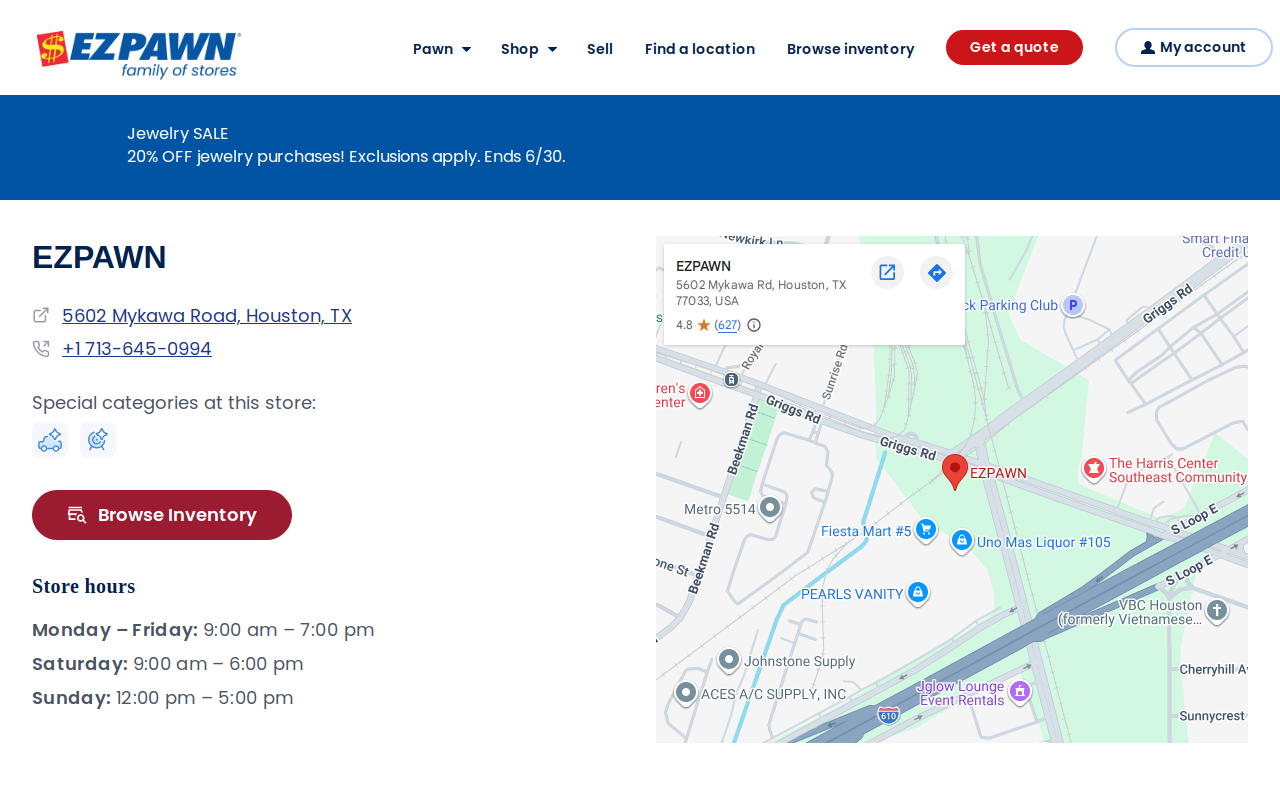Open Browse inventory in navigation bar
1280x800 pixels.
coord(850,49)
